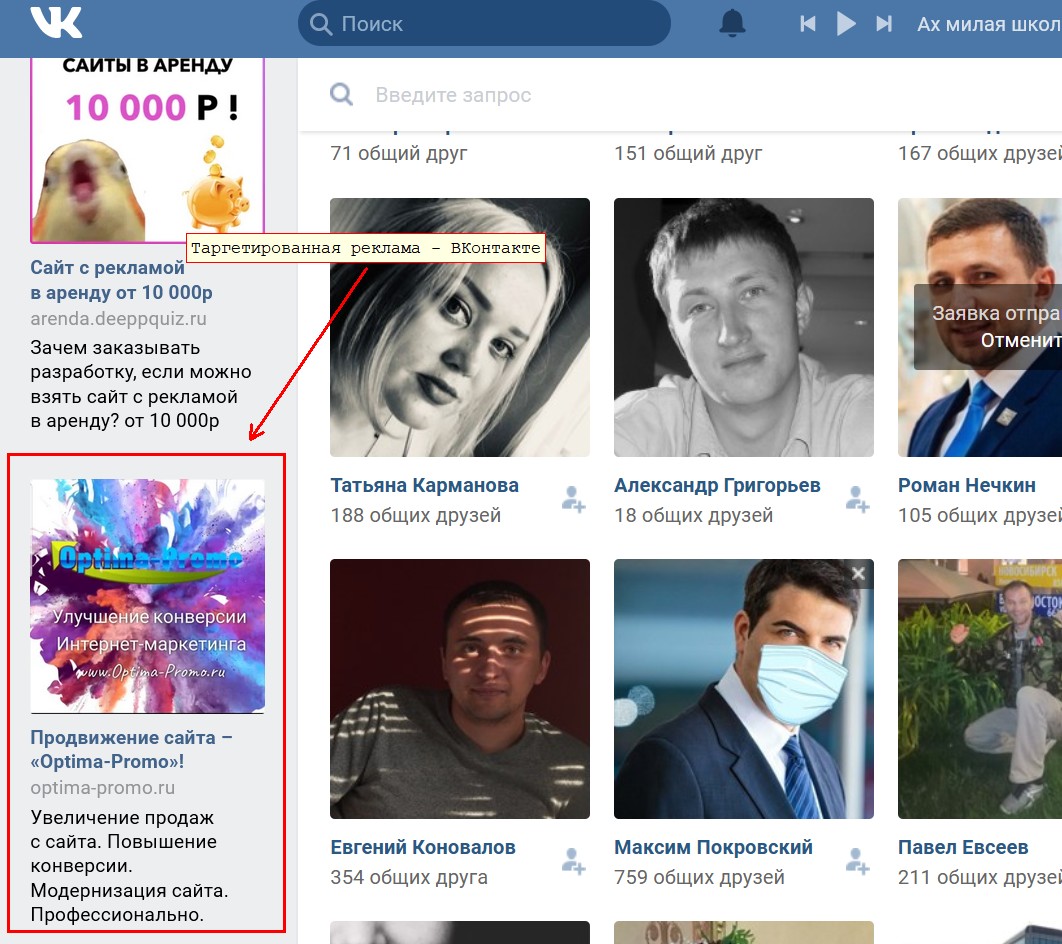Open the 'Ах милая школ' track title

point(989,24)
